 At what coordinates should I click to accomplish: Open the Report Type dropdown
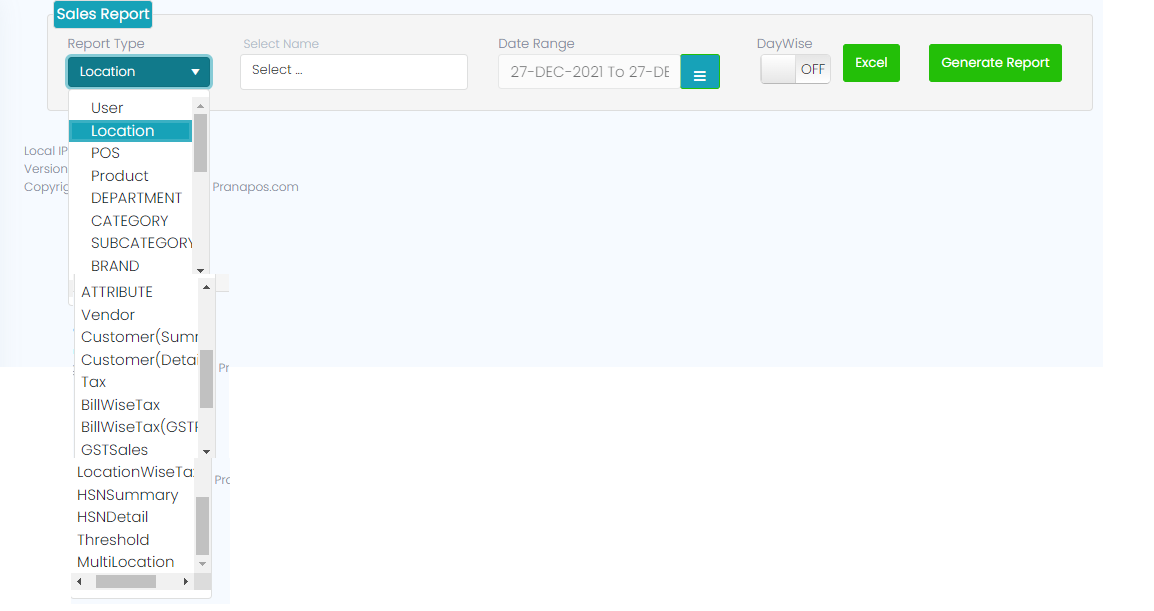pyautogui.click(x=139, y=72)
